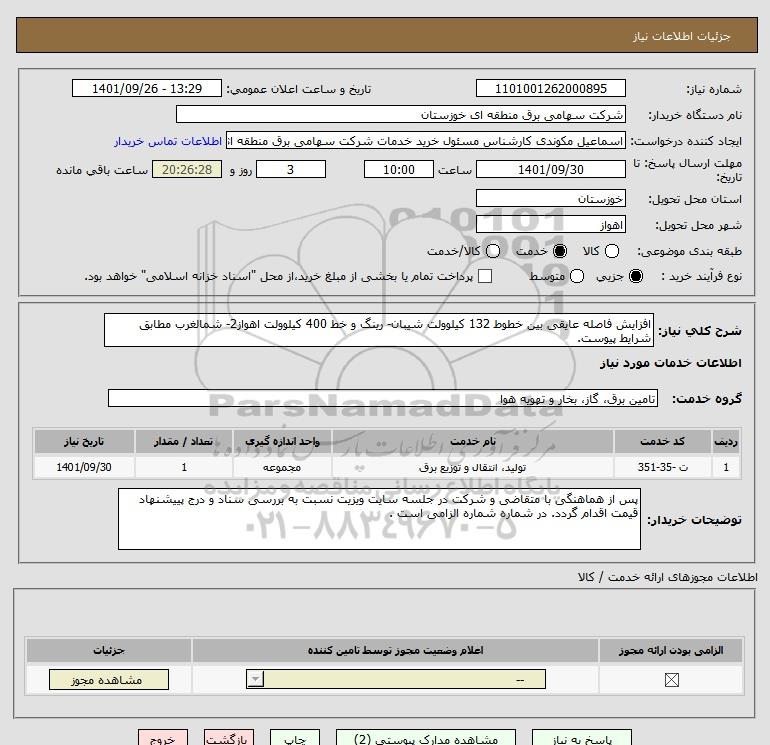770x745 pixels.
Task: Click the پاسخ به نیاز button
Action: tap(582, 738)
